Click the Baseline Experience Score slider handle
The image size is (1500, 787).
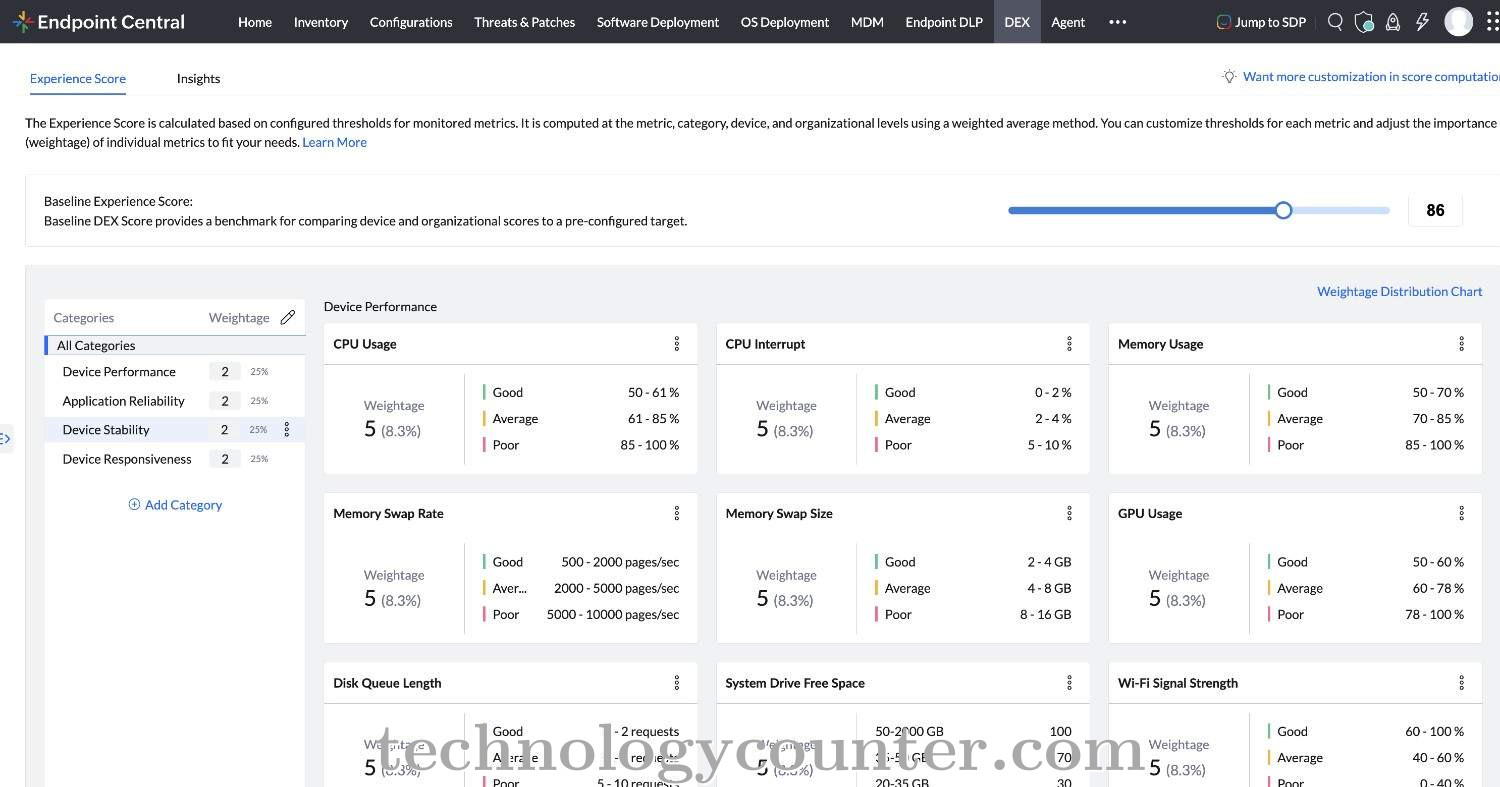tap(1284, 210)
